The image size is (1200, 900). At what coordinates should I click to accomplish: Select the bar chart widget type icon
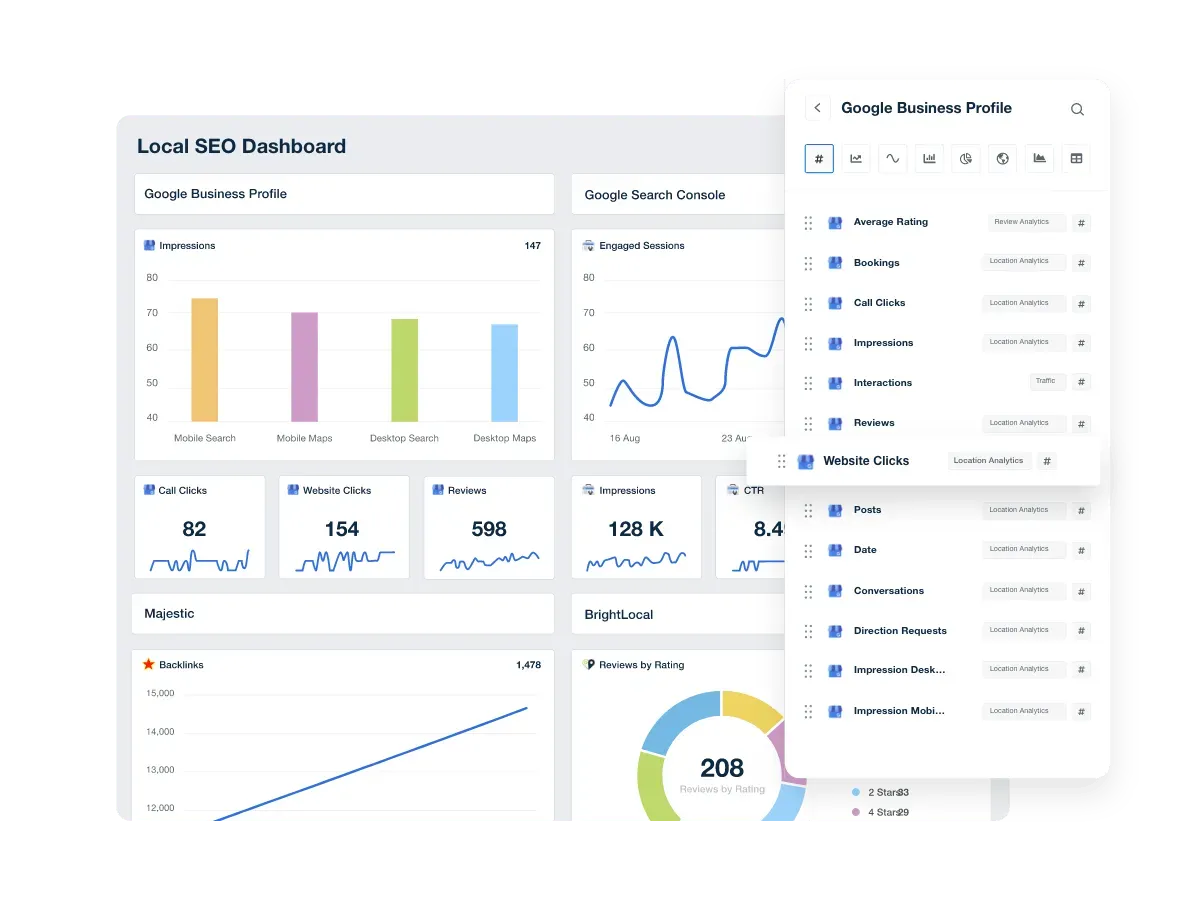(x=929, y=158)
